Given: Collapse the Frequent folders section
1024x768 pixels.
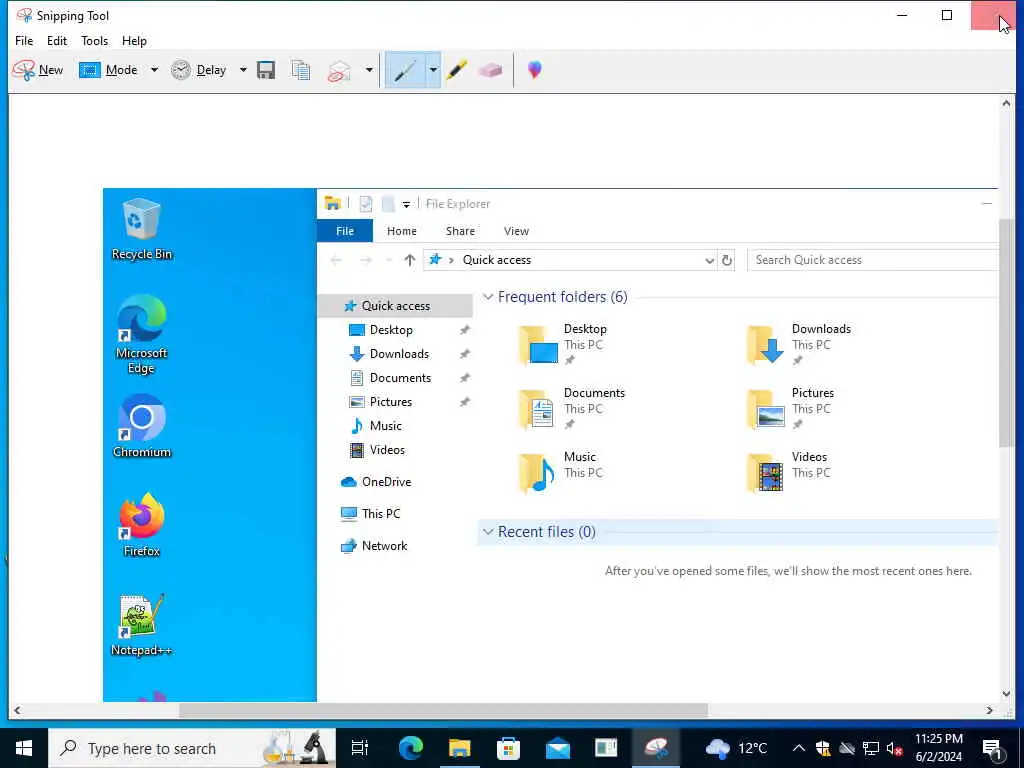Looking at the screenshot, I should 487,297.
